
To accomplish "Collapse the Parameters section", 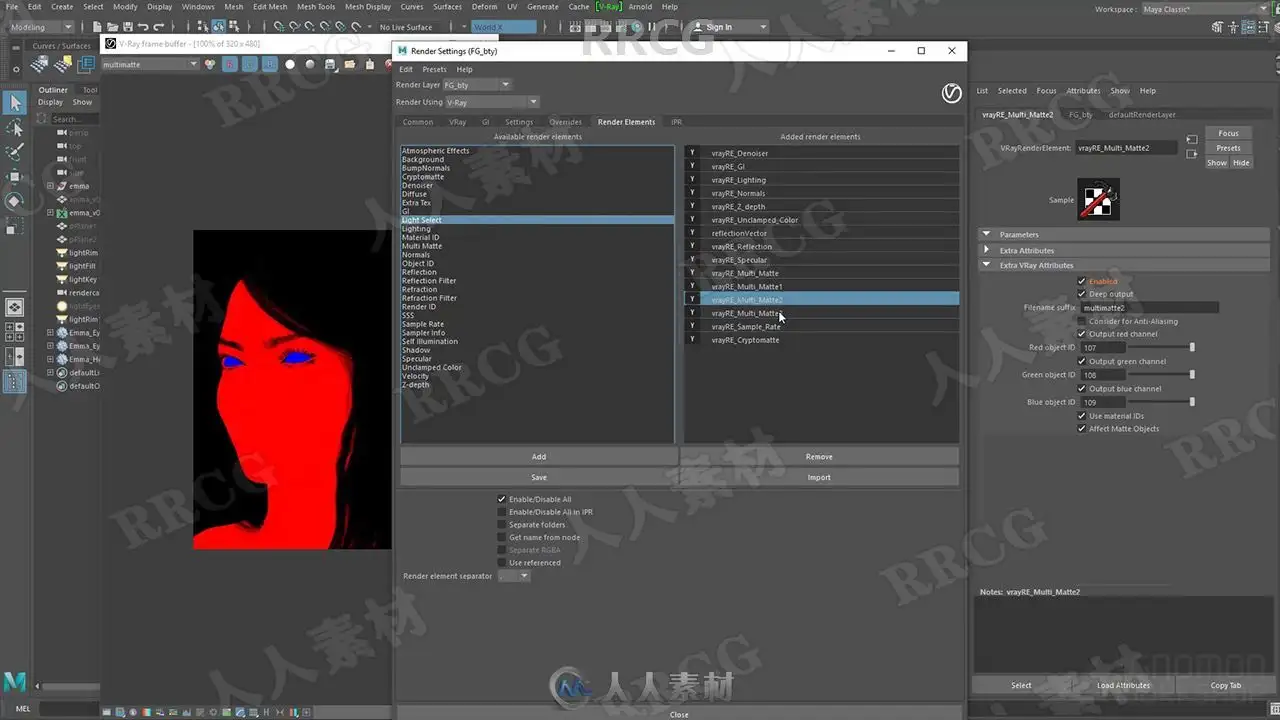I will [x=987, y=235].
